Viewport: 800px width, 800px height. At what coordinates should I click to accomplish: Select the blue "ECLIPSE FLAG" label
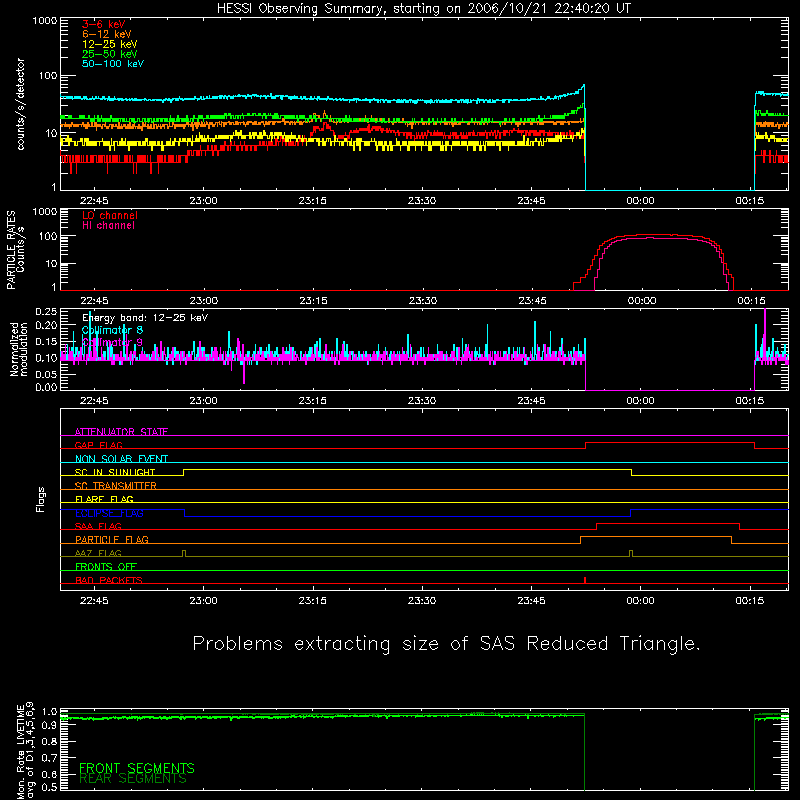109,513
